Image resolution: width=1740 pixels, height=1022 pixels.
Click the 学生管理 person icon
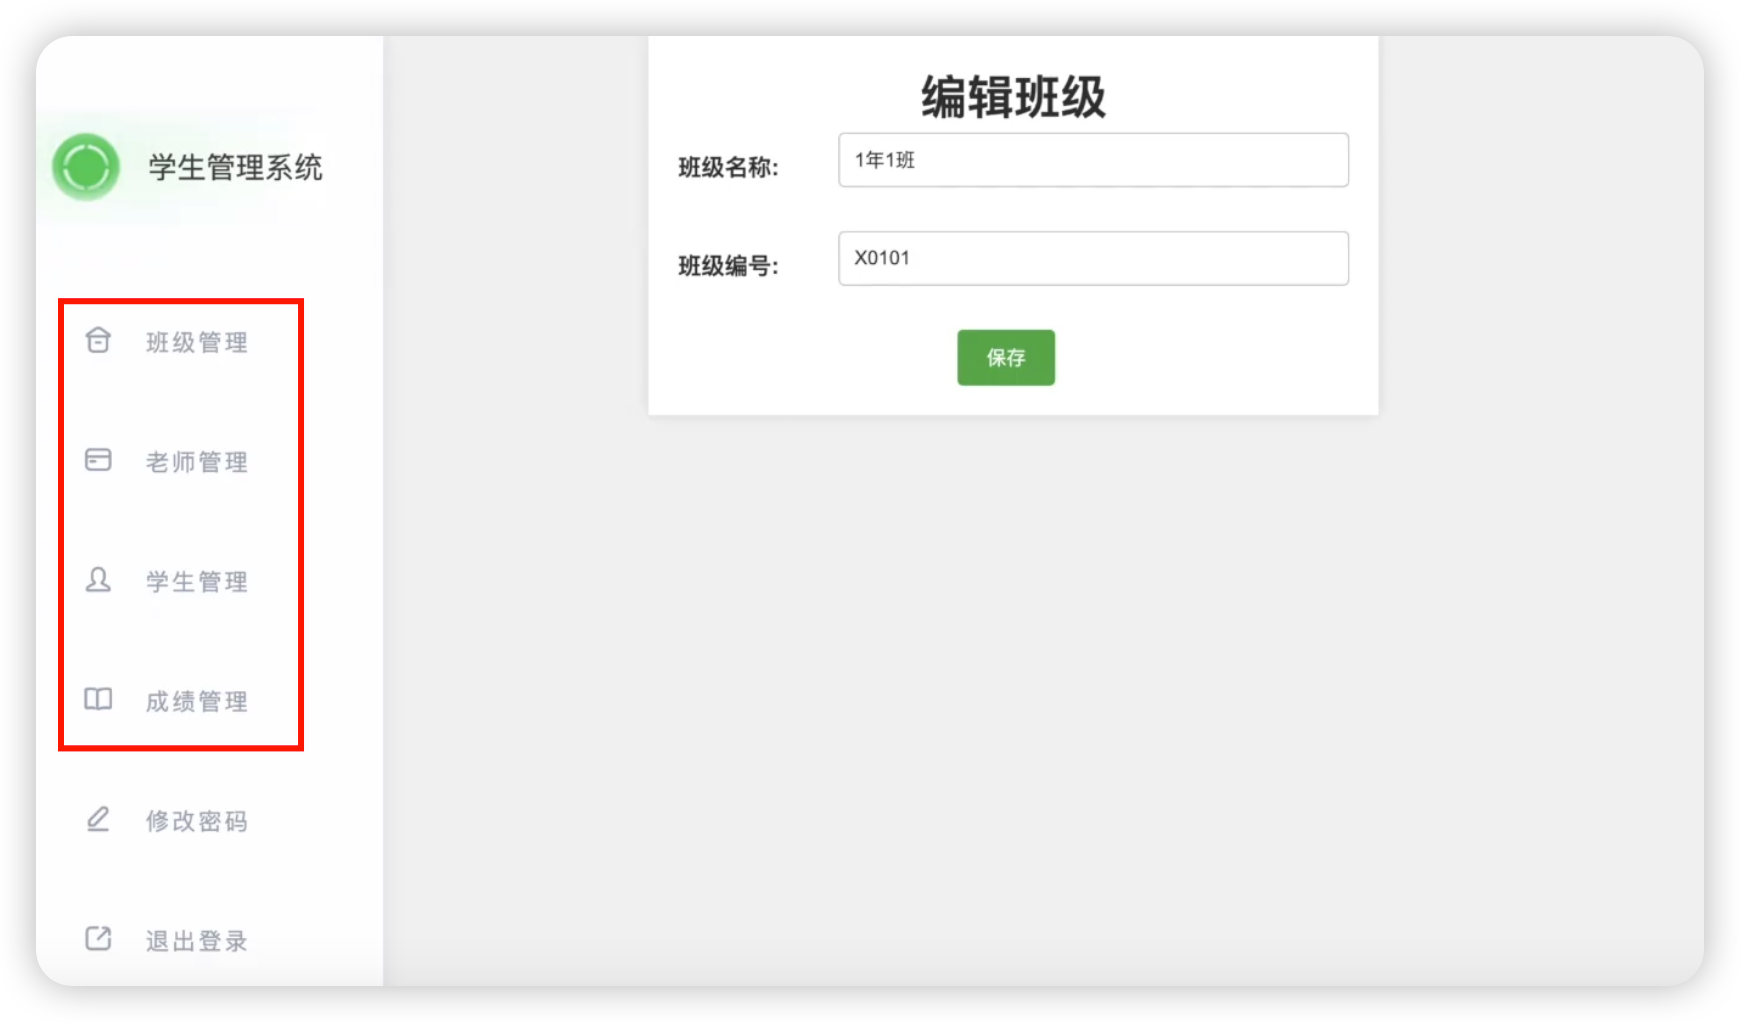(x=98, y=580)
